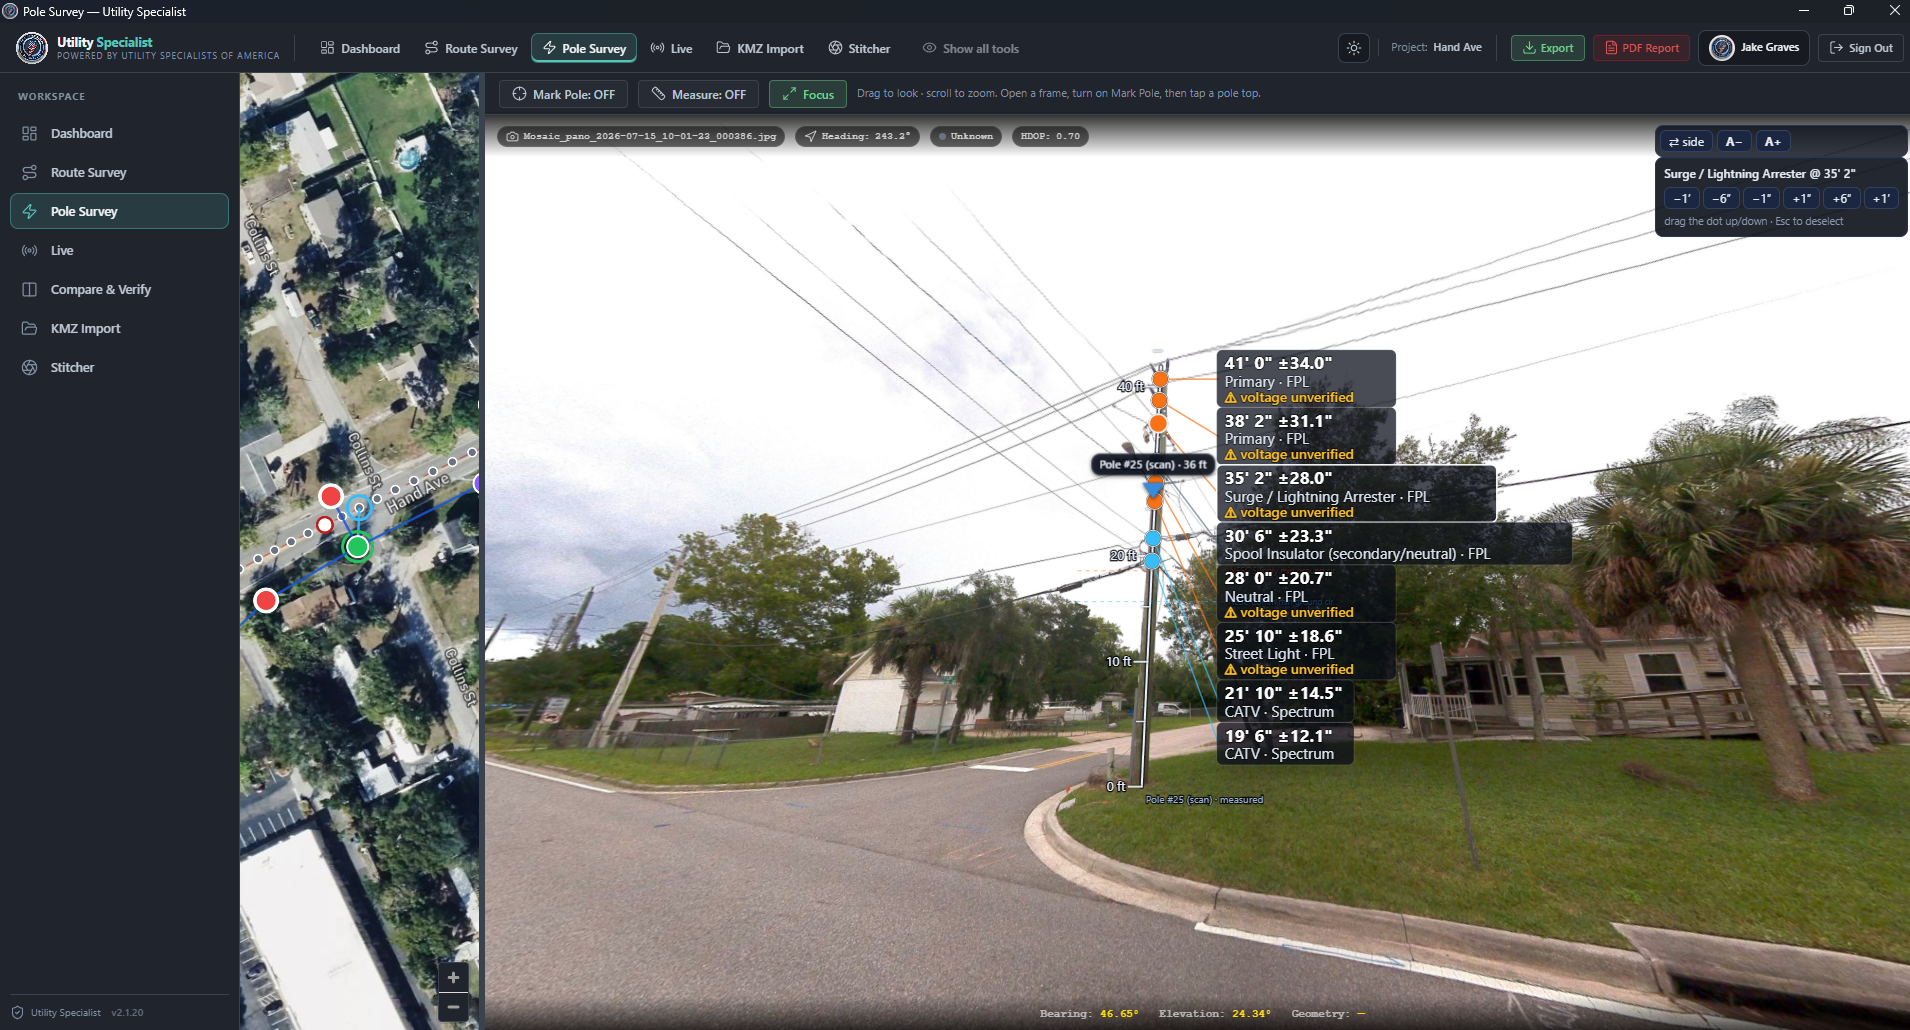This screenshot has width=1910, height=1030.
Task: Click the Utility Specialist logo
Action: click(32, 47)
